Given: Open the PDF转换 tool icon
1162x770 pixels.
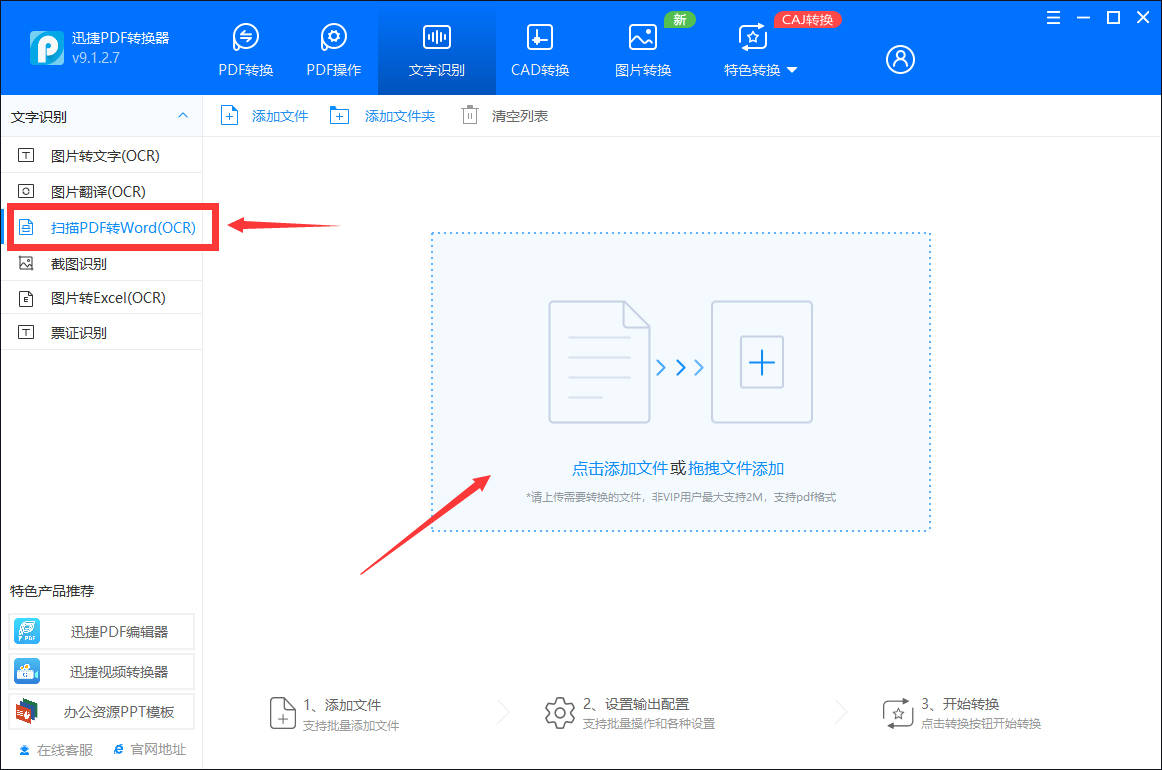Looking at the screenshot, I should coord(245,38).
